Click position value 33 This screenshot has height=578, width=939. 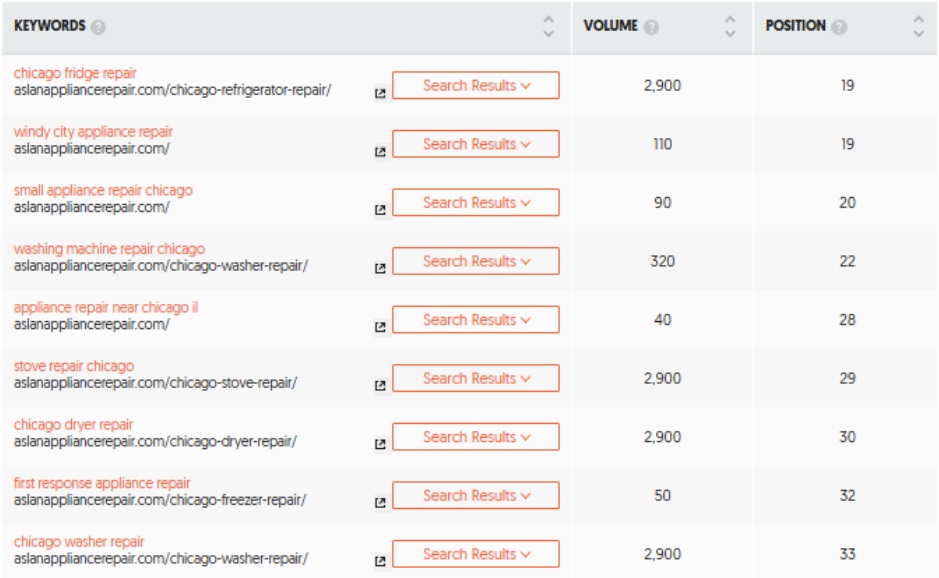click(847, 554)
